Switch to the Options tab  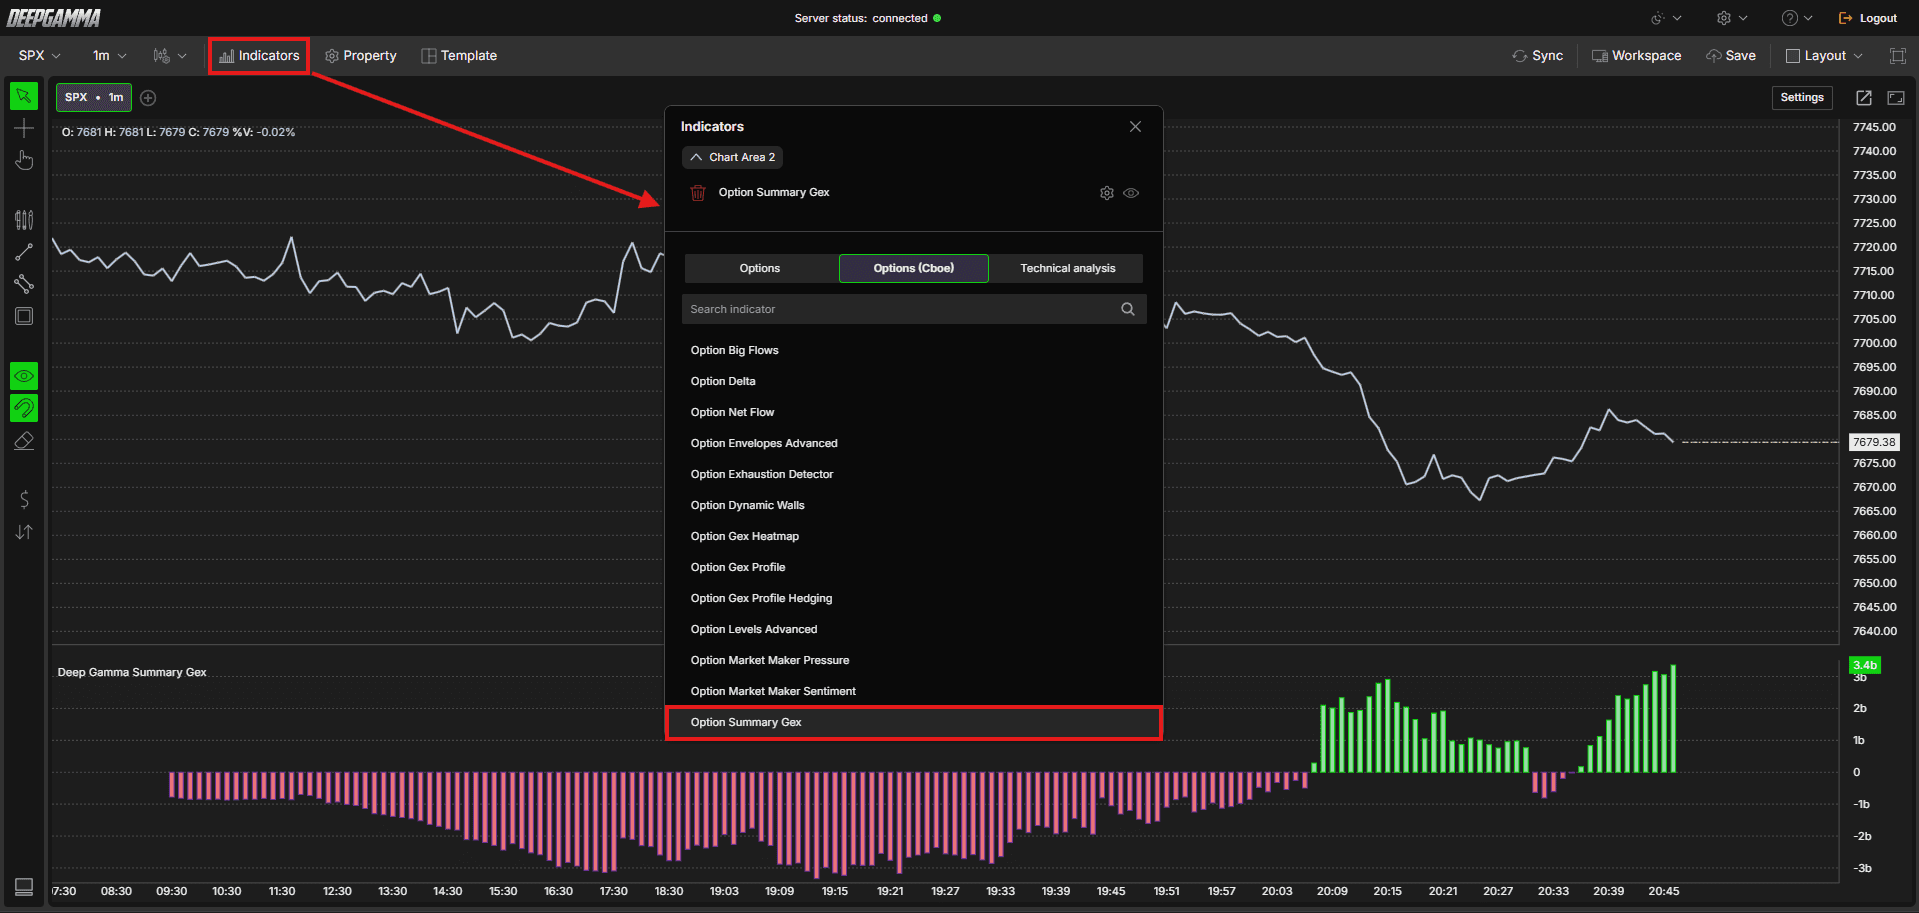(x=760, y=268)
